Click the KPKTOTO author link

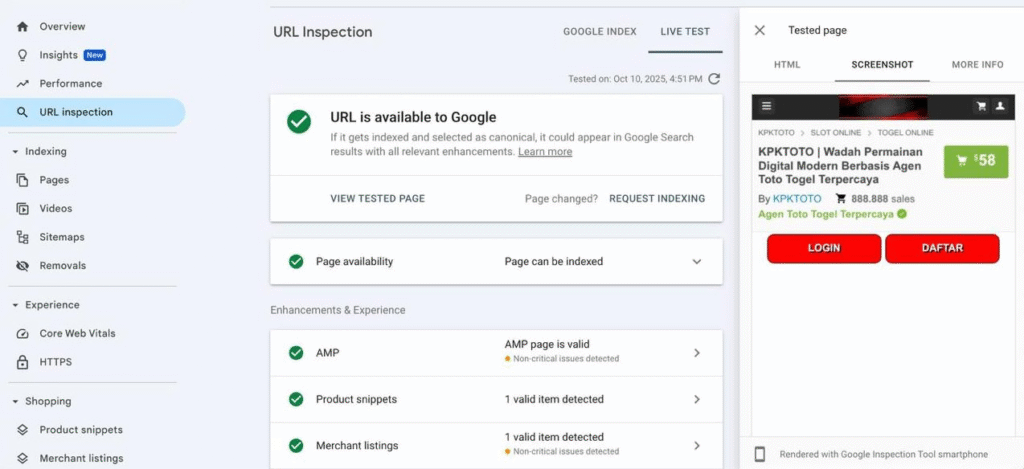pyautogui.click(x=797, y=199)
